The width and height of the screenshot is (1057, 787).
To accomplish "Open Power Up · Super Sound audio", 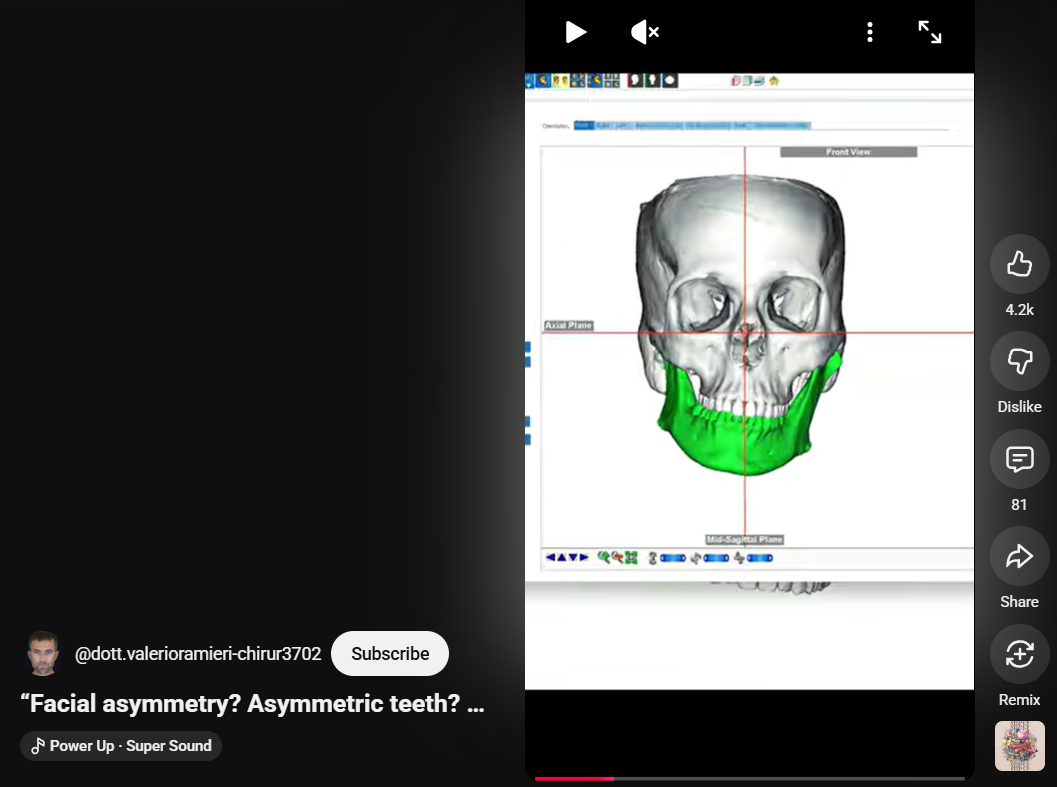I will pos(121,746).
